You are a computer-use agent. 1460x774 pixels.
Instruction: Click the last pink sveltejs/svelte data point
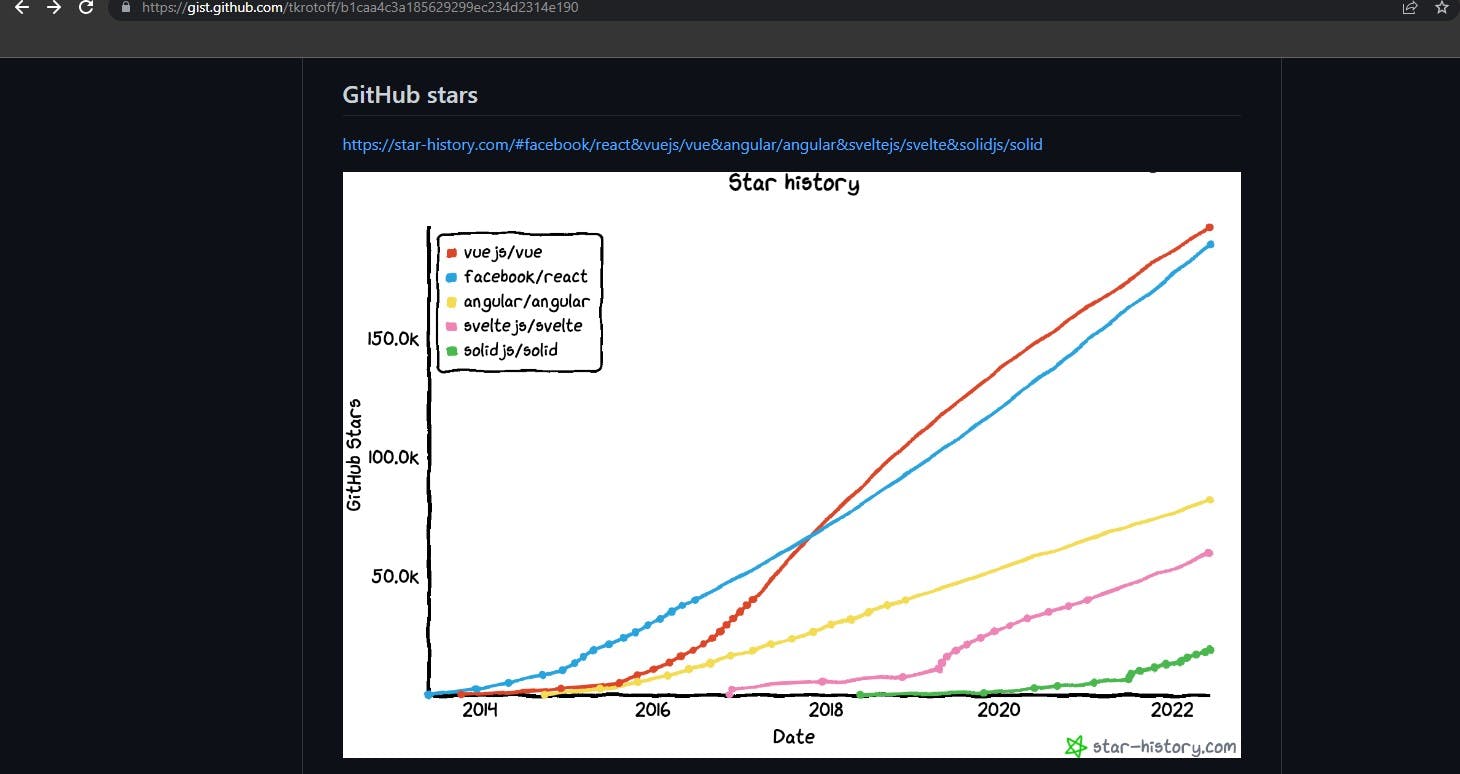(x=1209, y=553)
